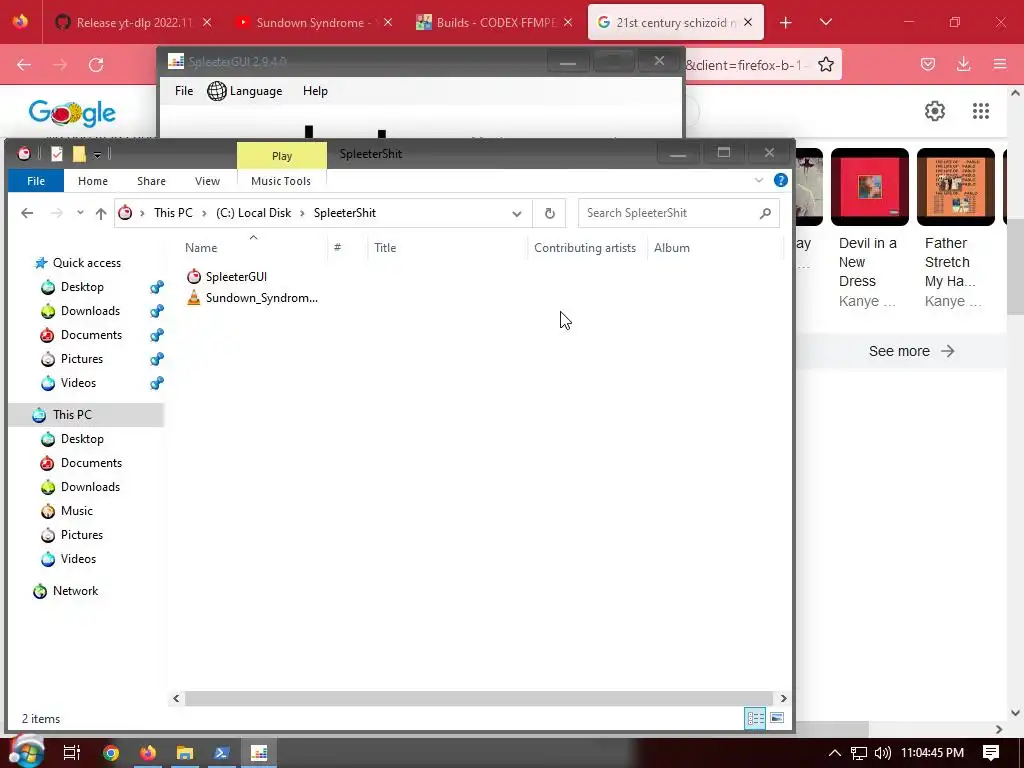This screenshot has width=1024, height=768.
Task: Open Firefox hamburger menu
Action: click(999, 64)
